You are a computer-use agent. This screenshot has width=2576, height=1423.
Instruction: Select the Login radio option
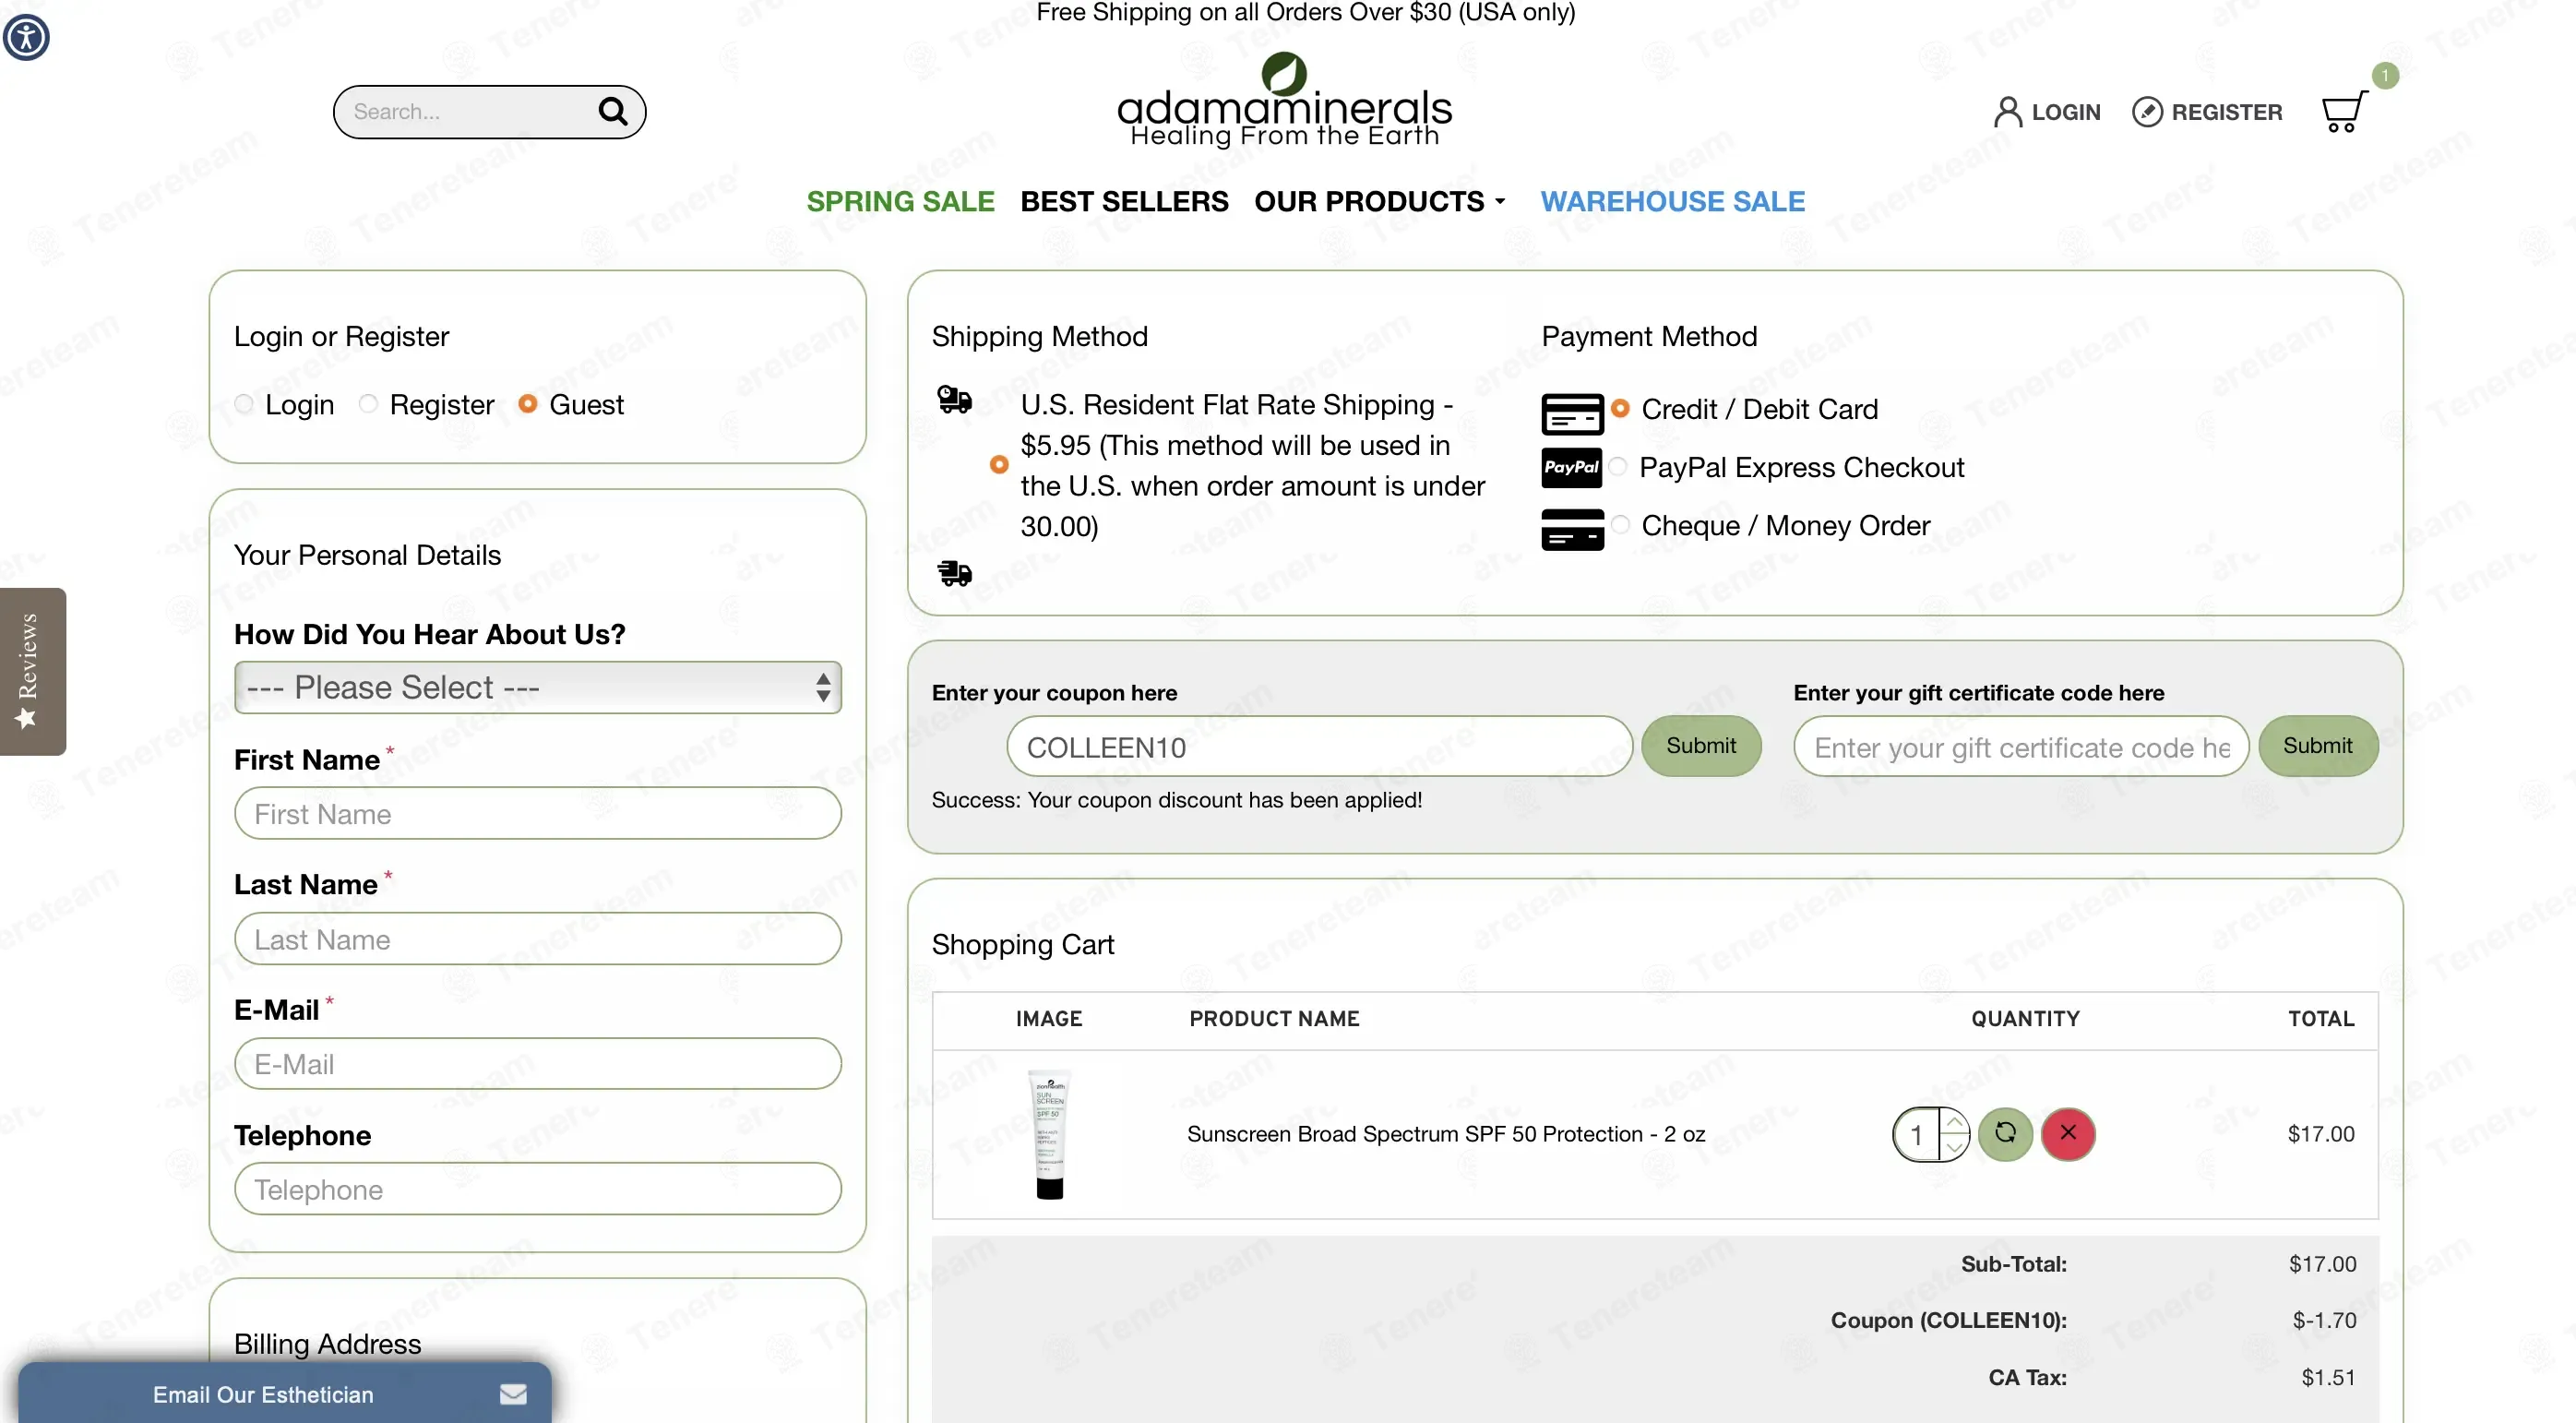coord(244,404)
